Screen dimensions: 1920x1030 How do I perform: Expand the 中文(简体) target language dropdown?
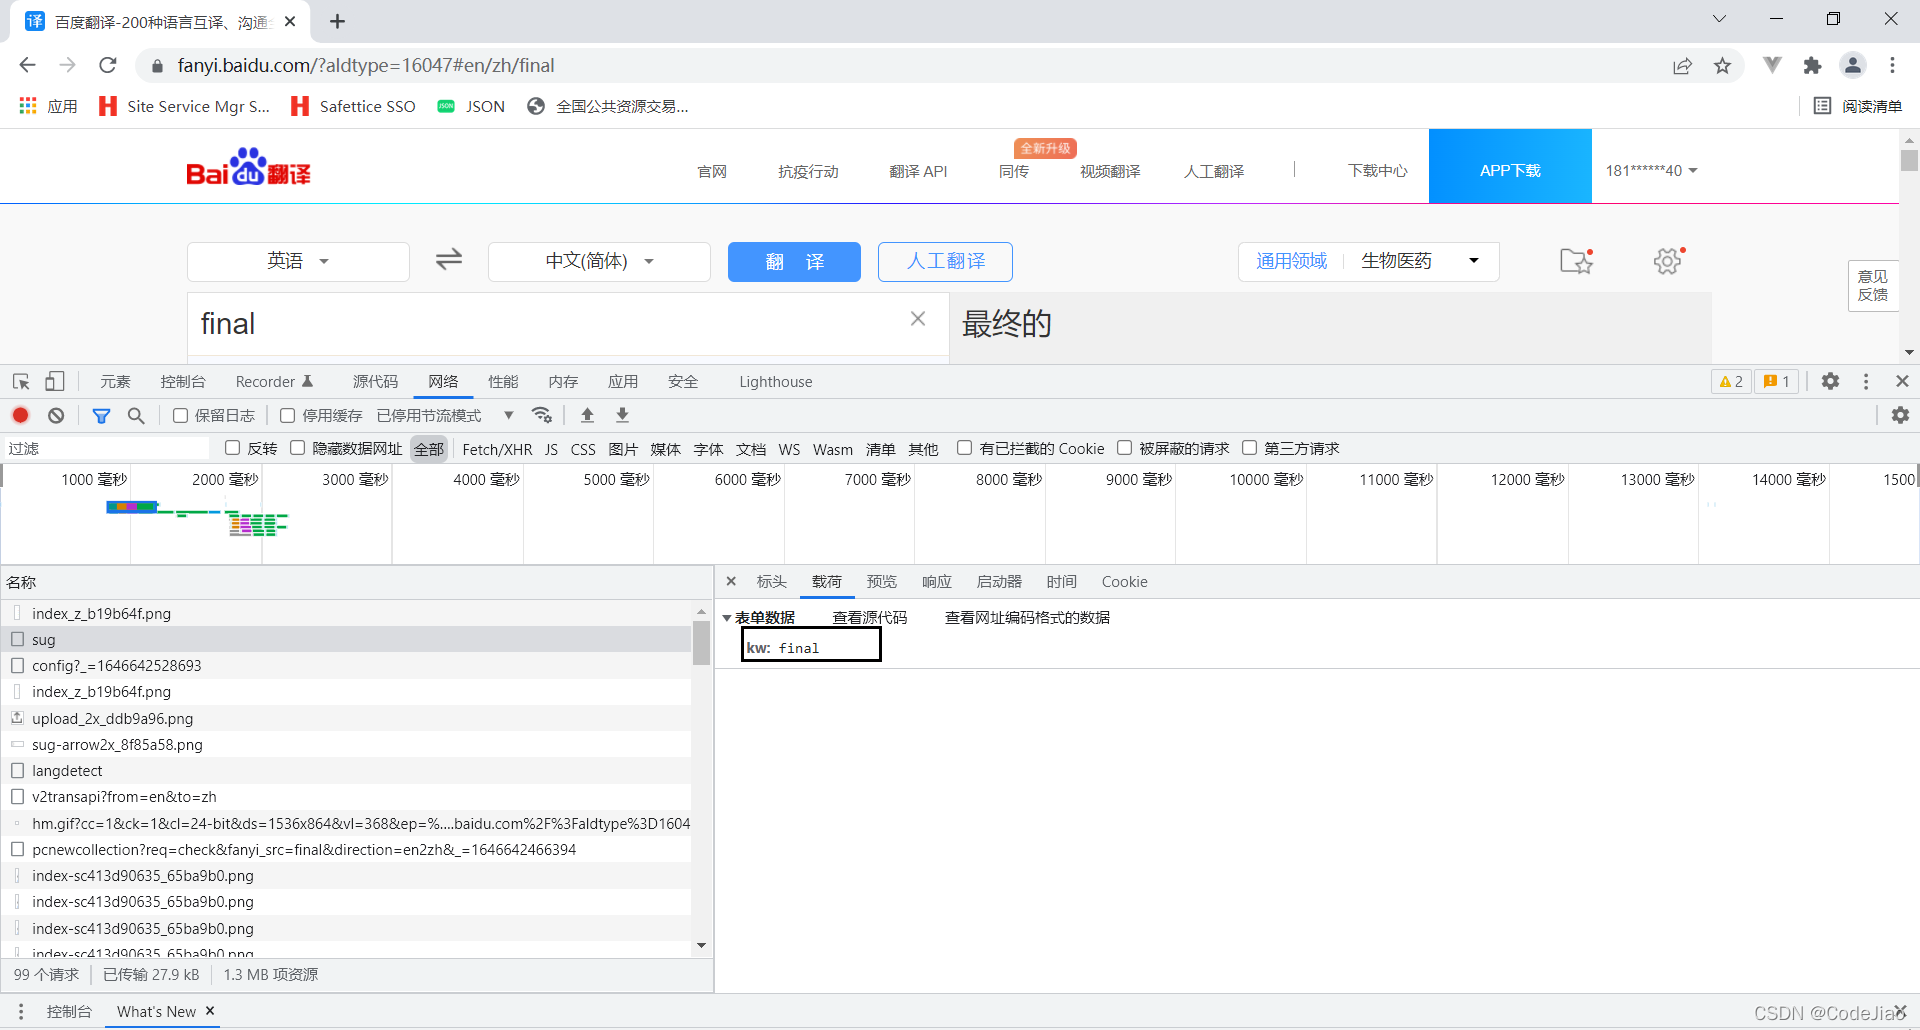[x=599, y=261]
